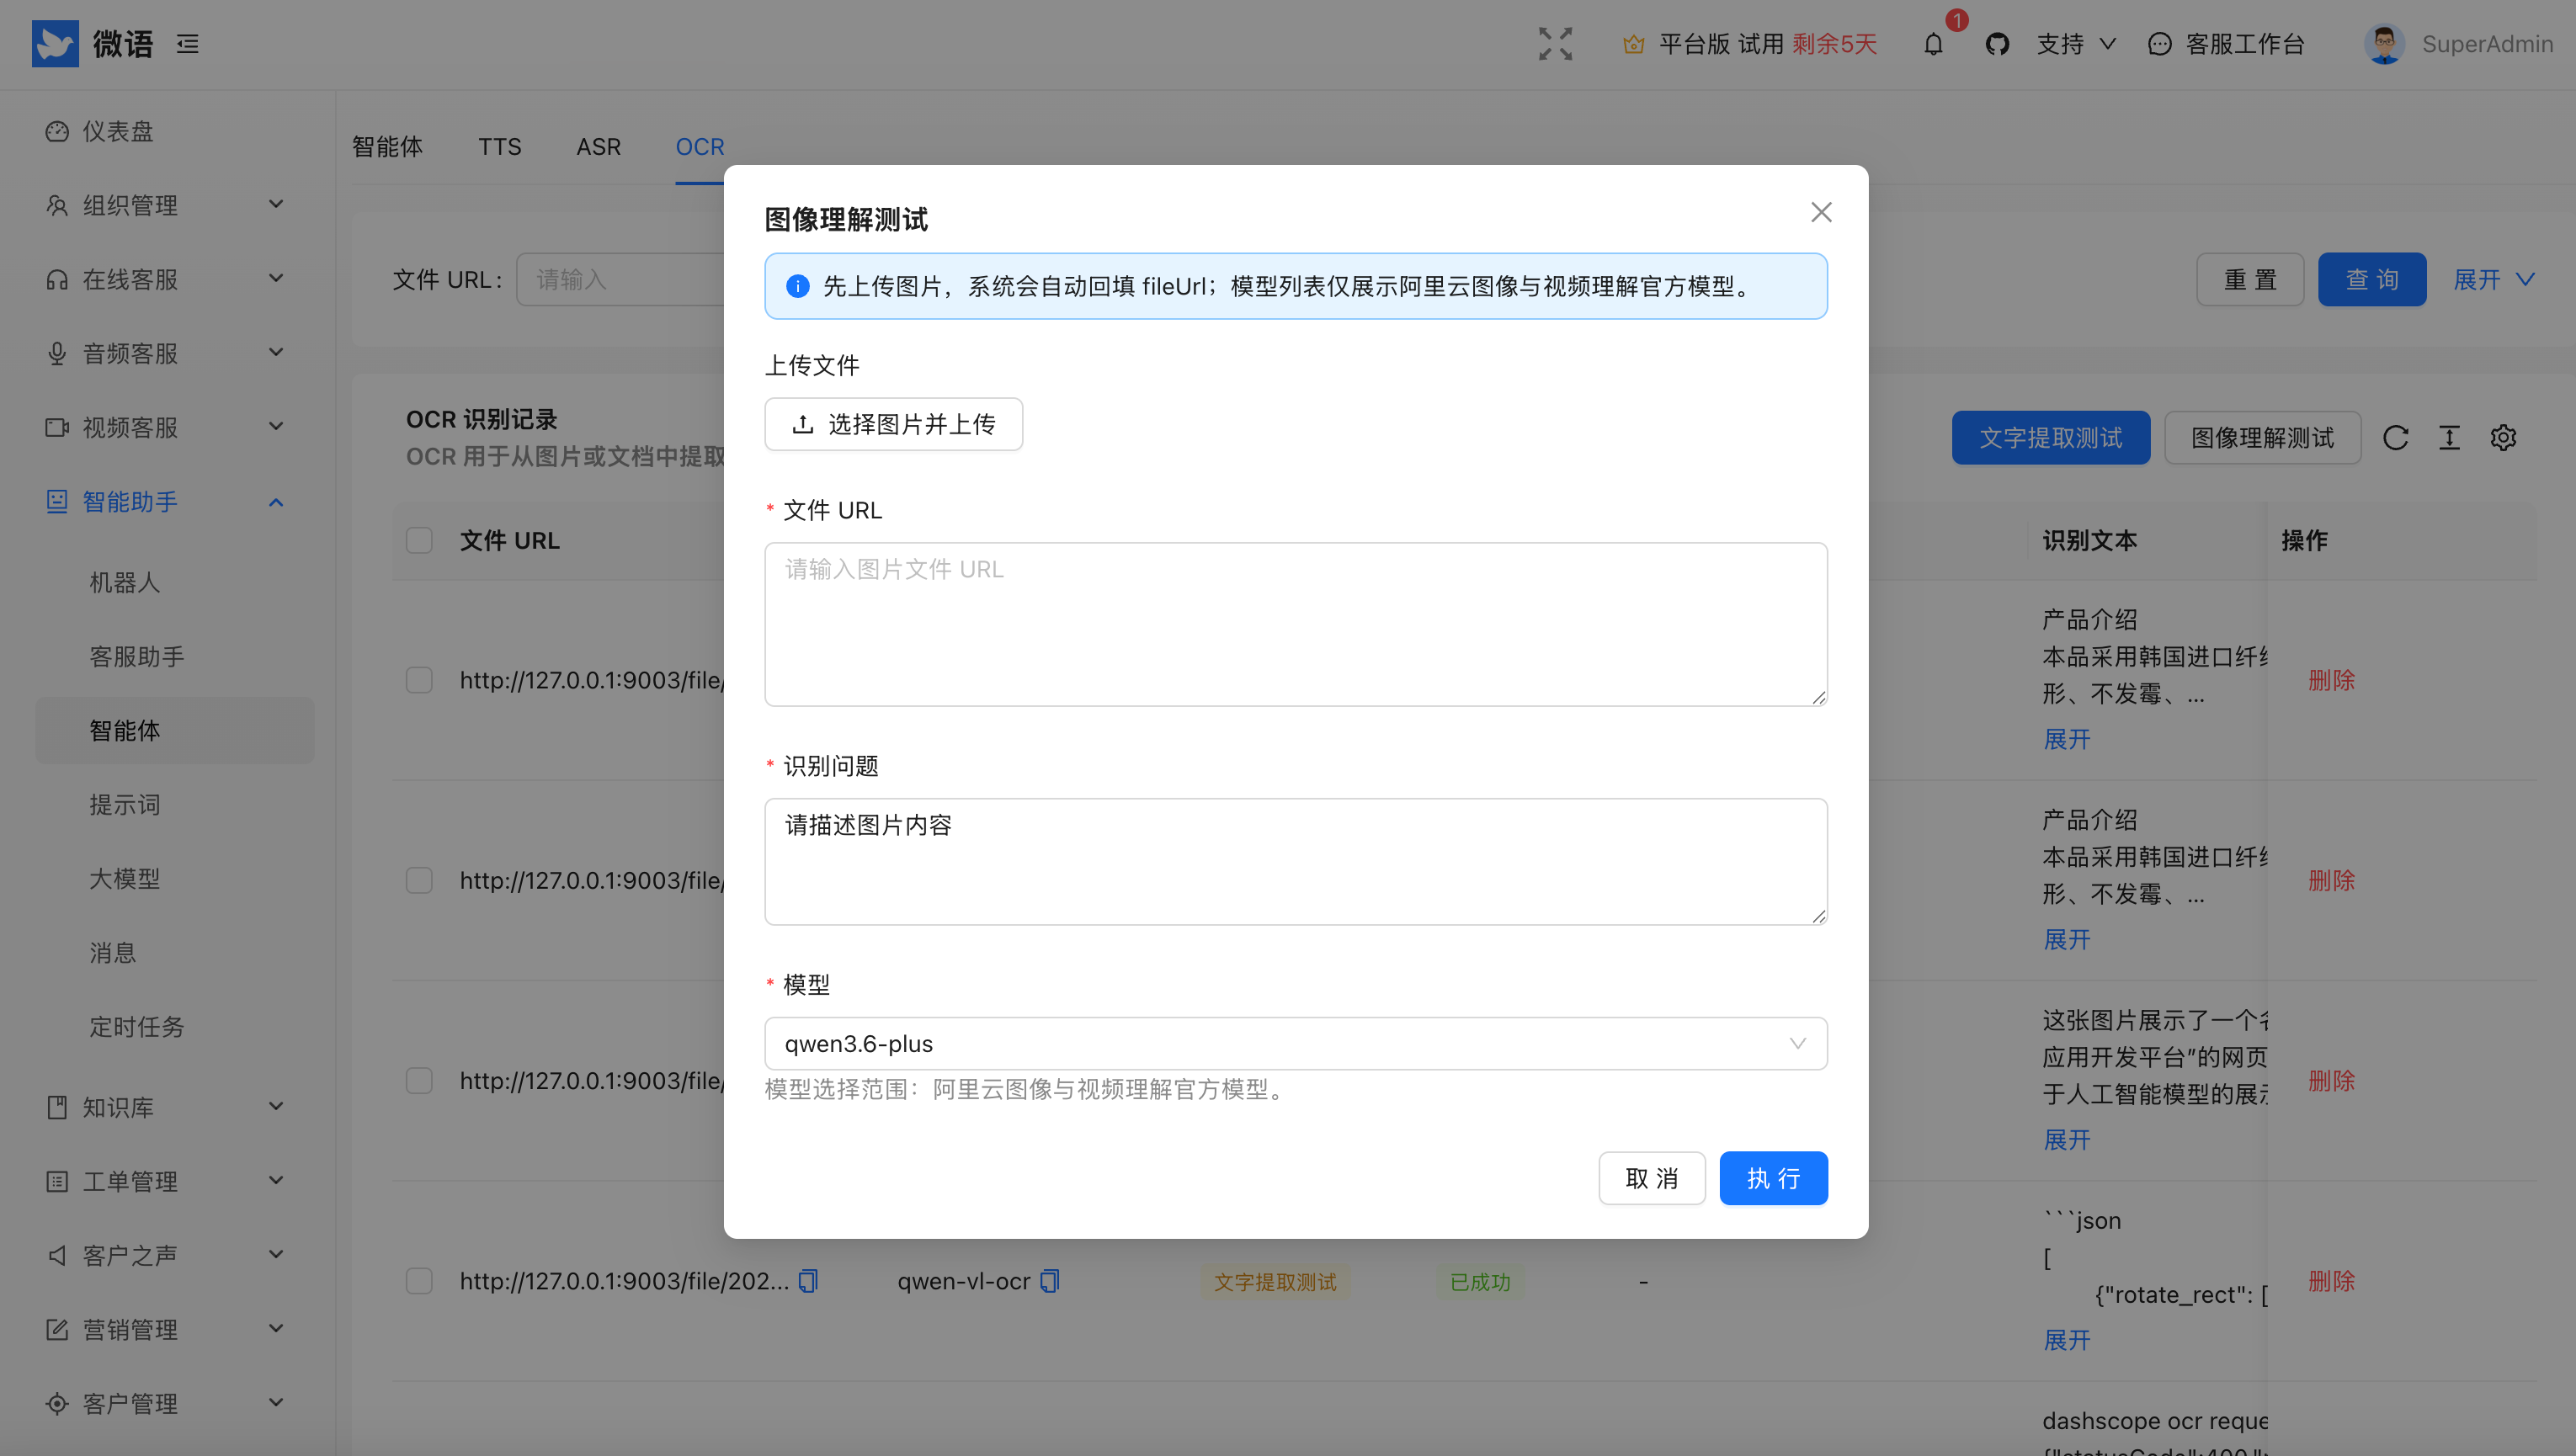Focus the 文件 URL textarea in dialog
The height and width of the screenshot is (1456, 2576).
click(x=1295, y=624)
